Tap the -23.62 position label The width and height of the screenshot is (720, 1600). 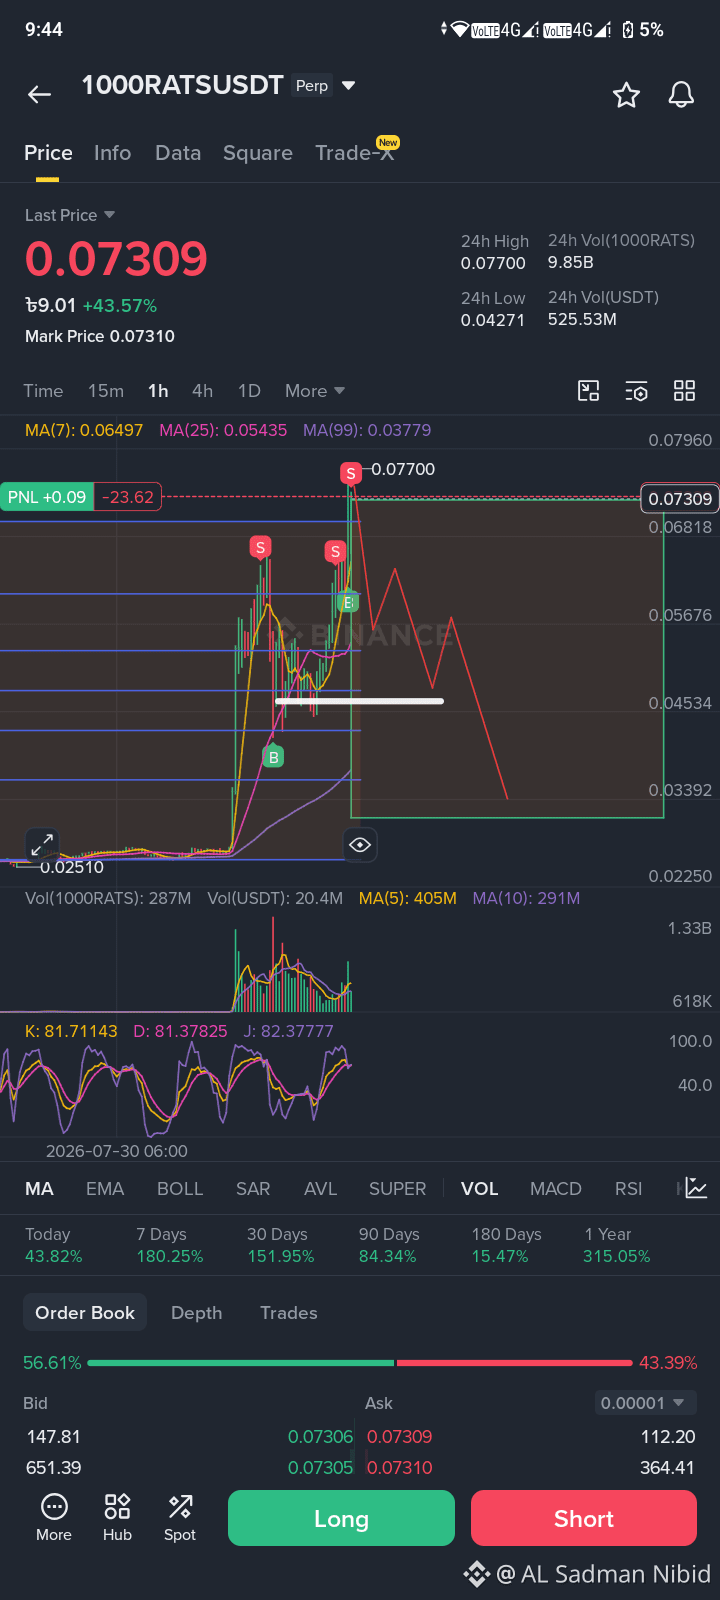click(128, 497)
